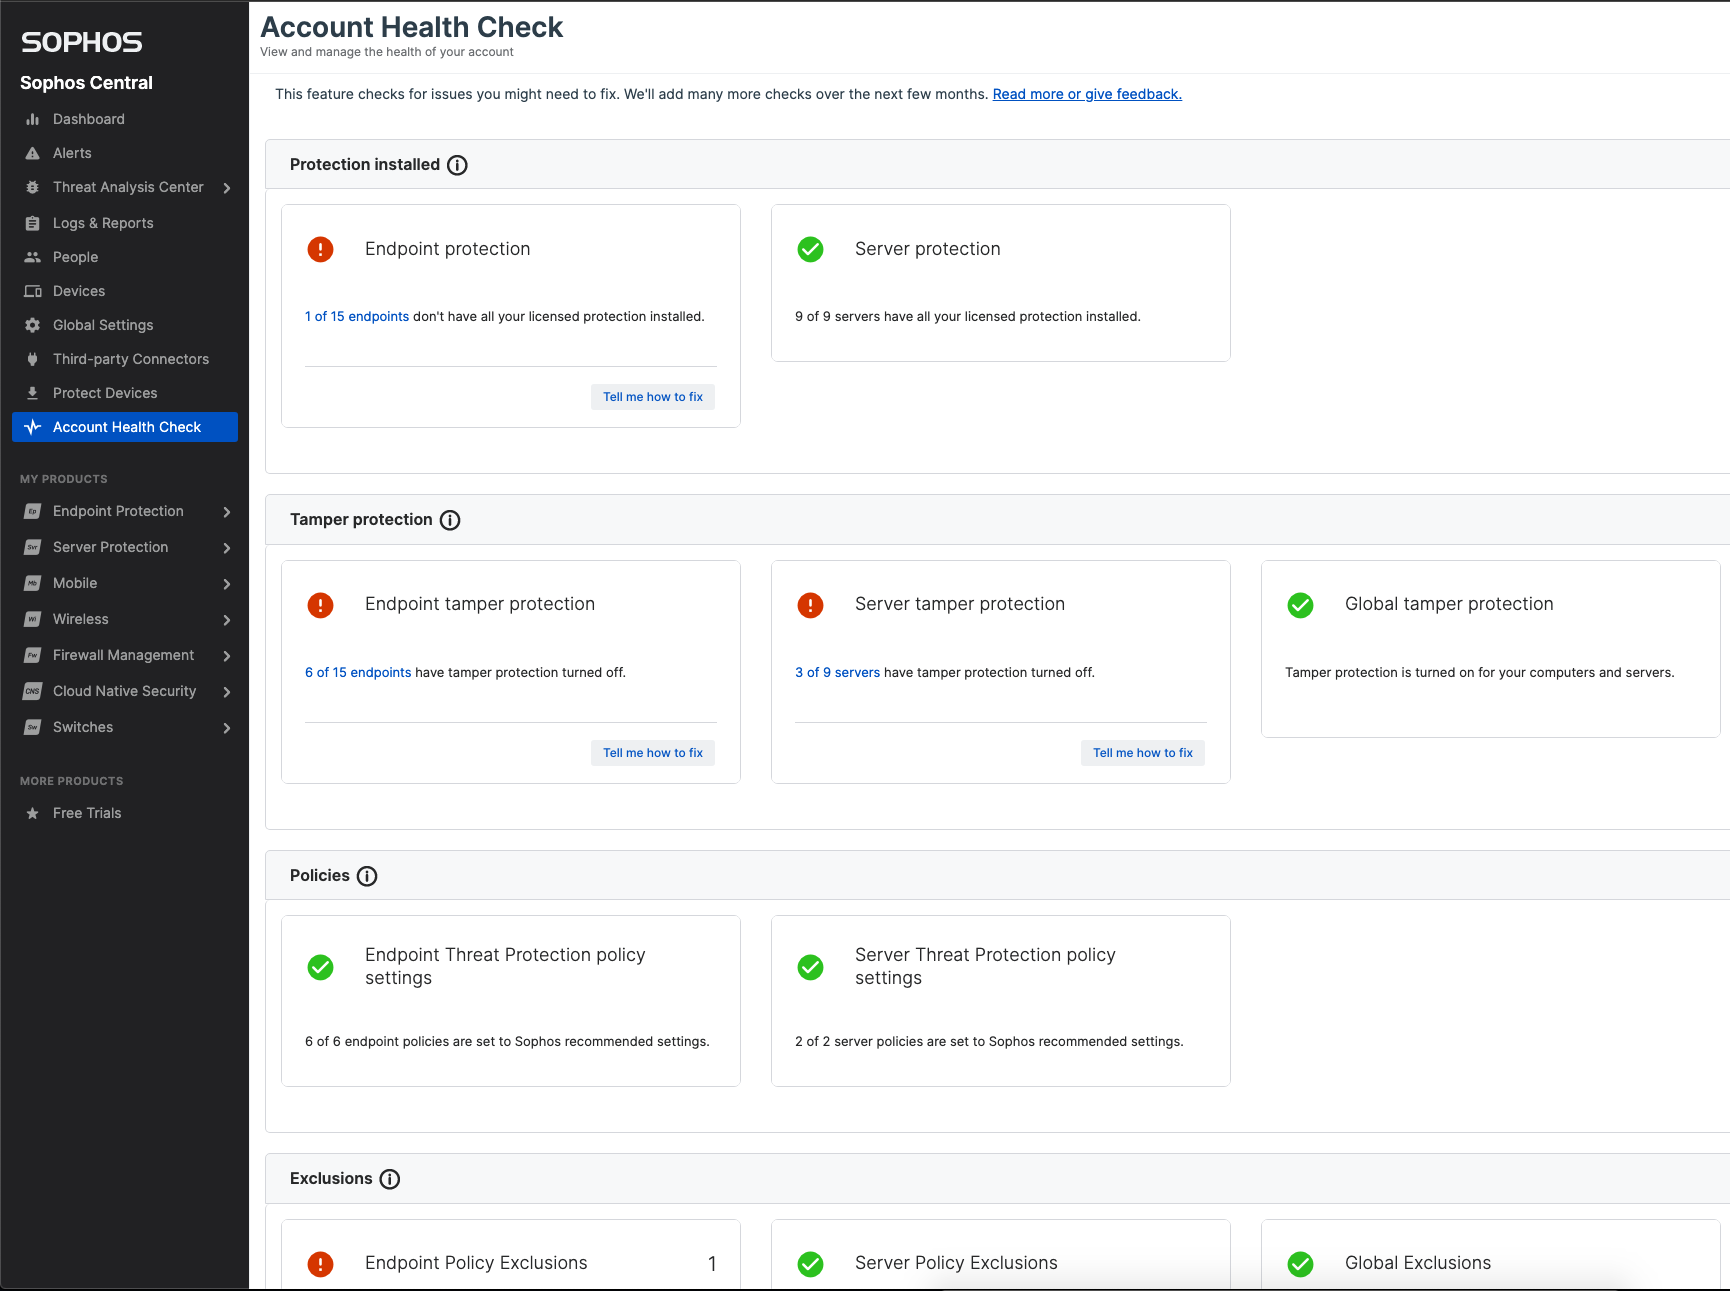1730x1291 pixels.
Task: Go to Logs & Reports
Action: (x=103, y=223)
